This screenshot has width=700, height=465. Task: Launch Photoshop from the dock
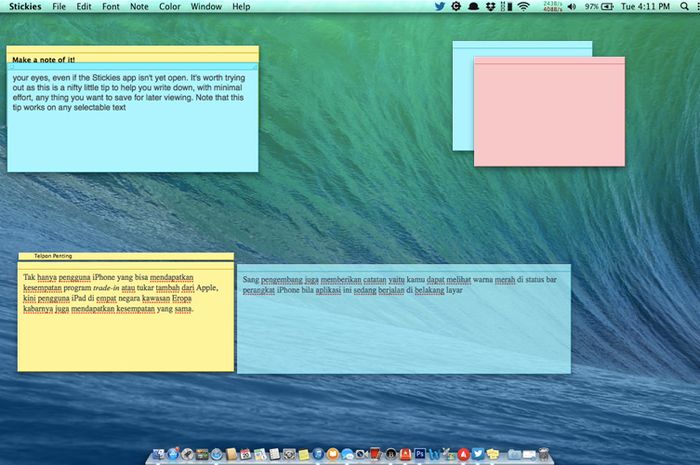(421, 454)
